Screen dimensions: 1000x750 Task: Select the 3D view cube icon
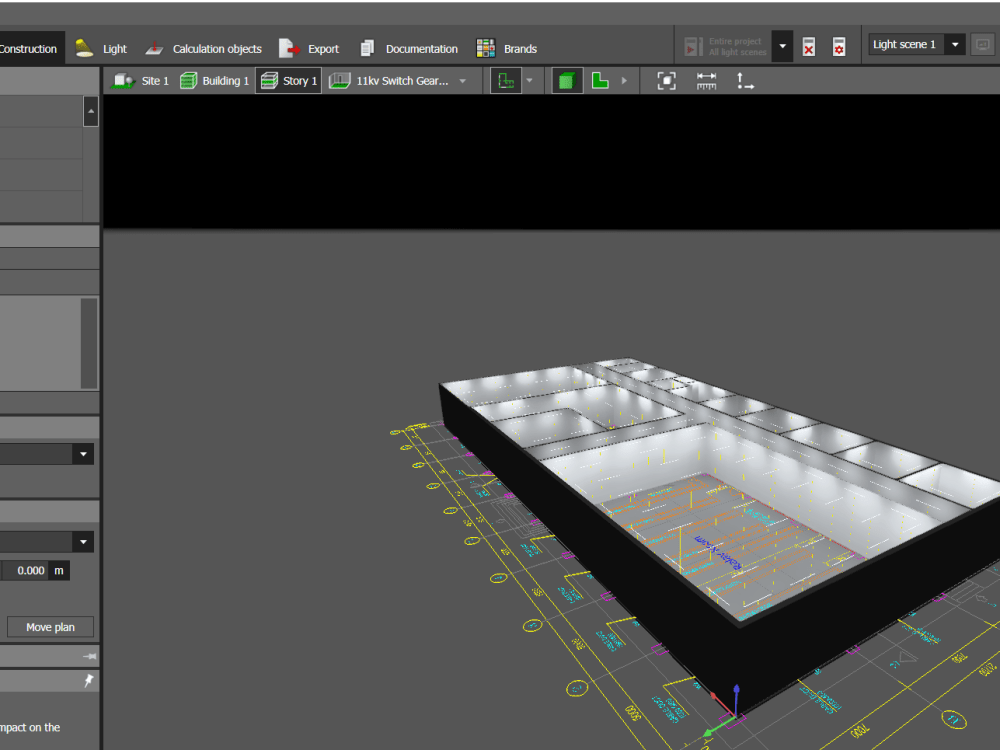click(567, 80)
